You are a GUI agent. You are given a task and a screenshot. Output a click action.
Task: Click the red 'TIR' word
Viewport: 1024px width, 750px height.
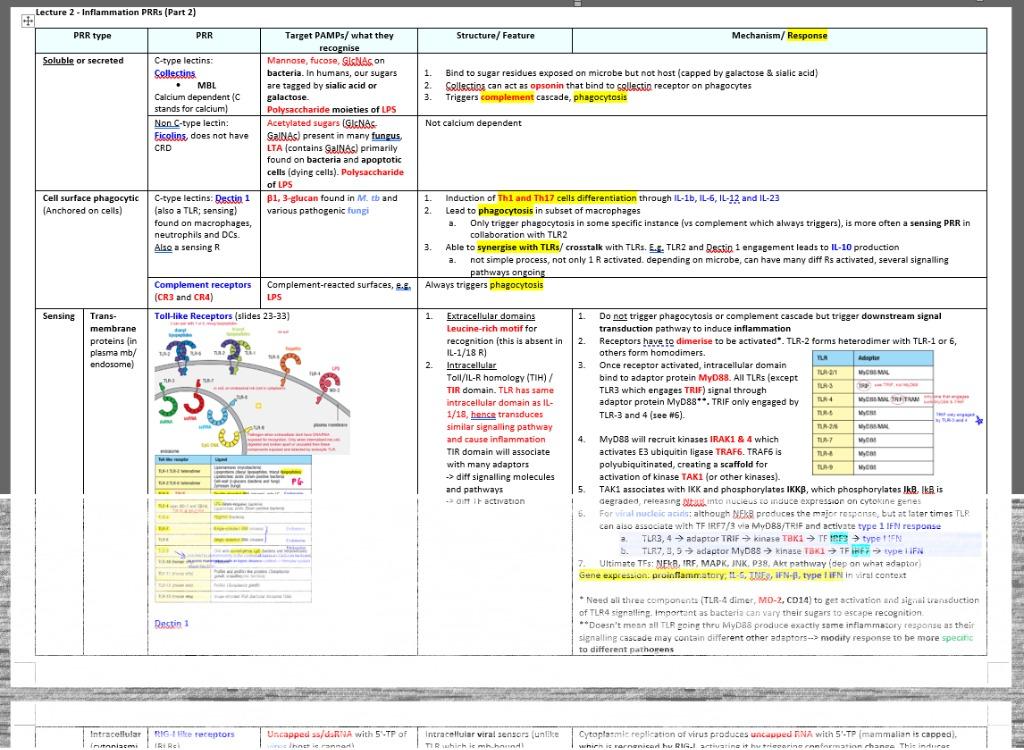(454, 391)
